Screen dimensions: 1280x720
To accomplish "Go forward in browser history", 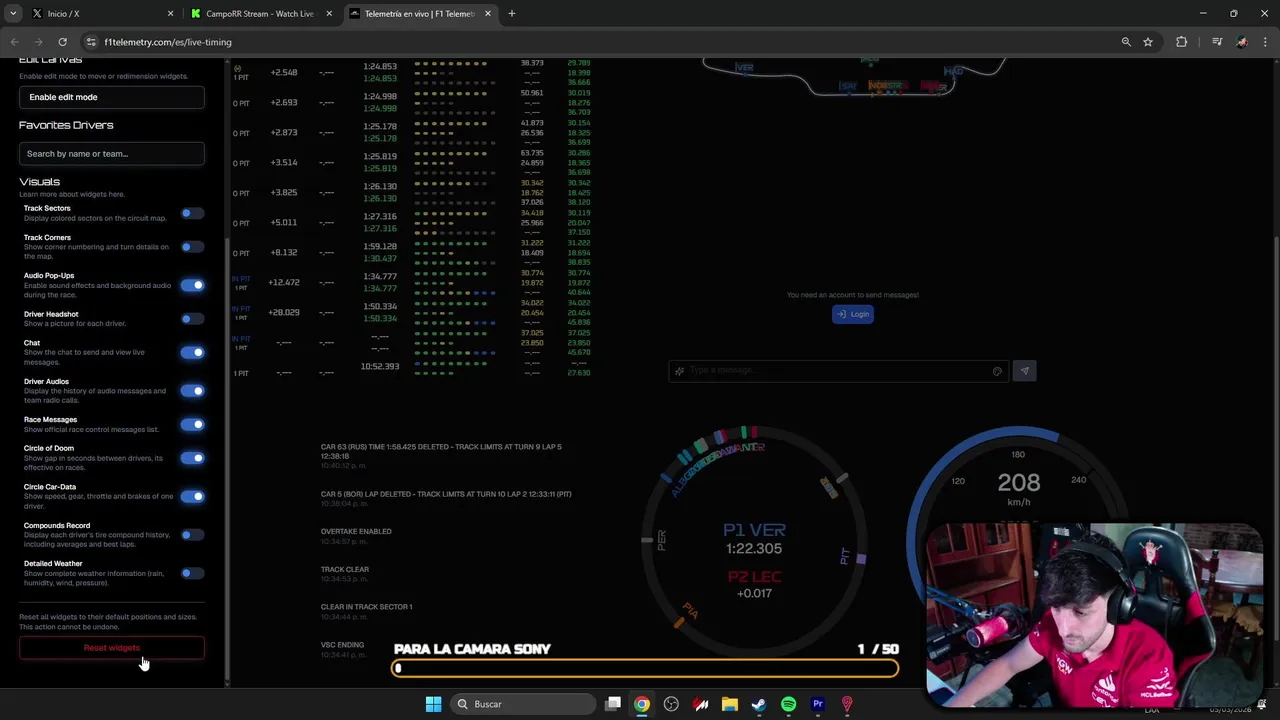I will pos(38,42).
